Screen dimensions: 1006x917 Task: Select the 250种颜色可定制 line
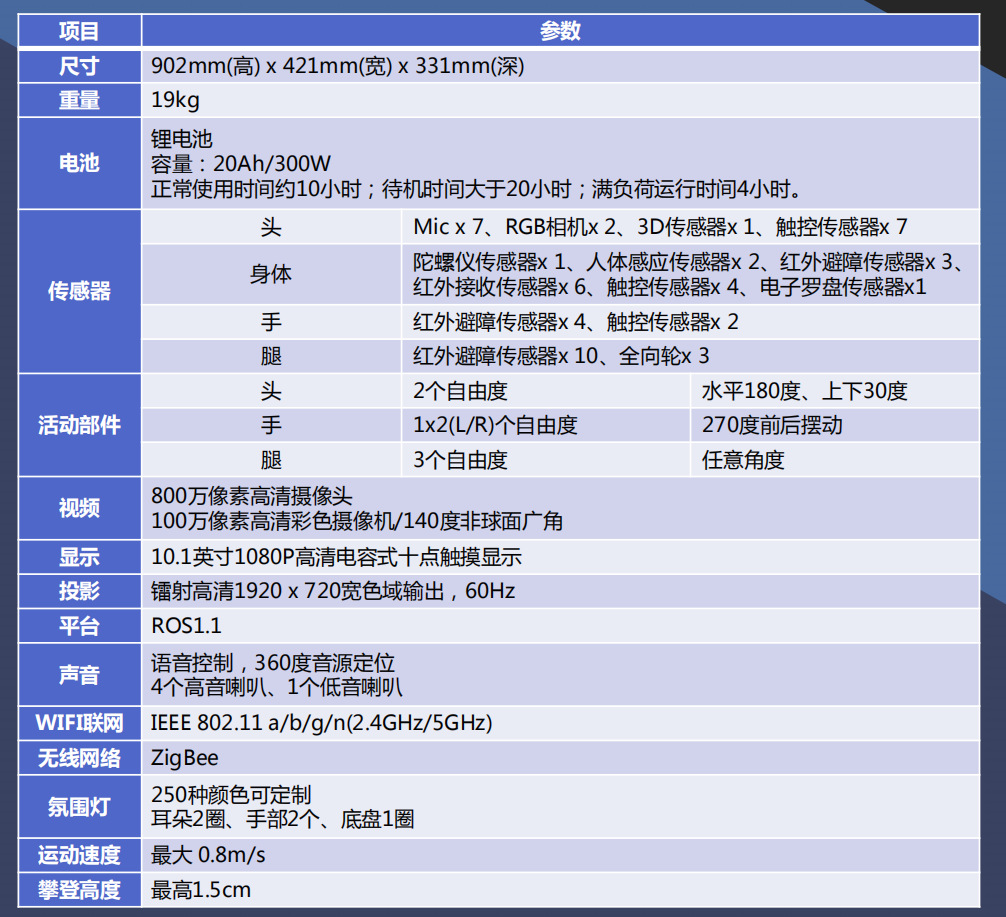tap(231, 795)
